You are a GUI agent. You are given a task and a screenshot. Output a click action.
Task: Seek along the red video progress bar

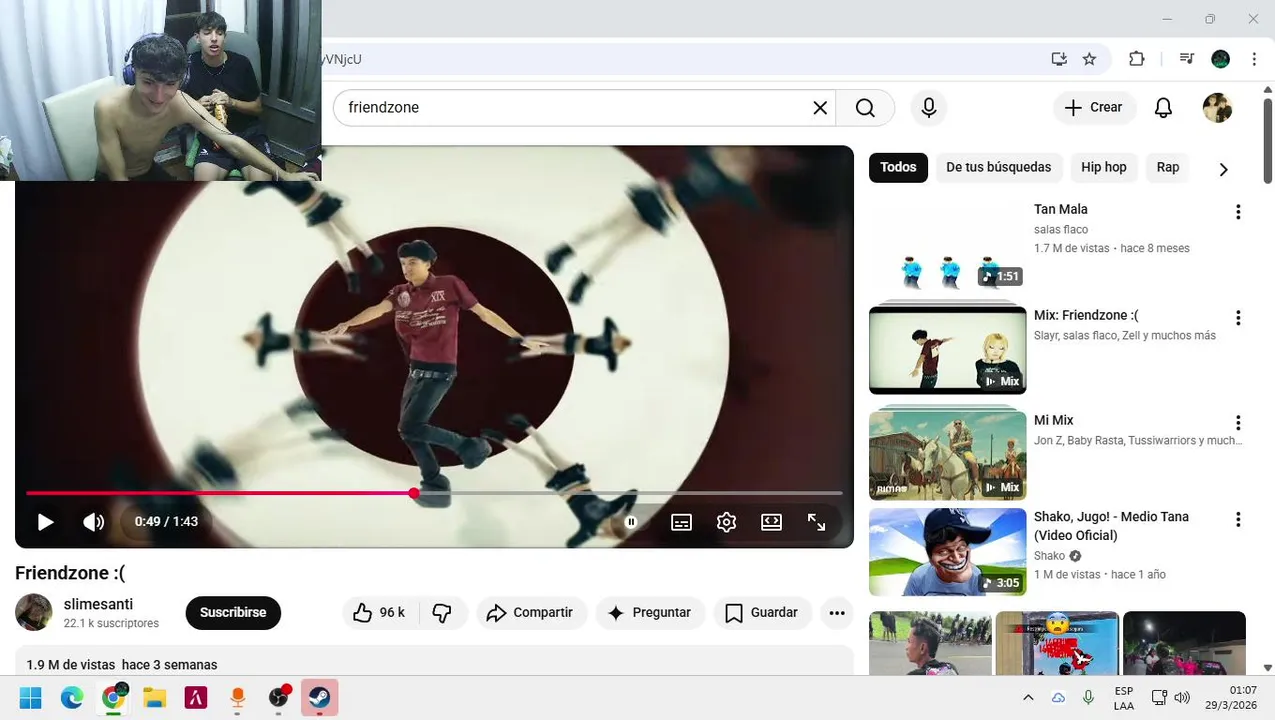(220, 493)
